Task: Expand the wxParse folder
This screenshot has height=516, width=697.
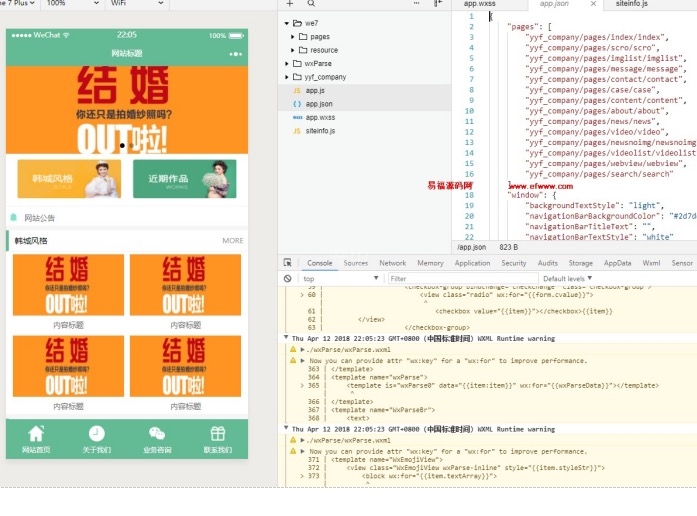Action: [x=286, y=63]
